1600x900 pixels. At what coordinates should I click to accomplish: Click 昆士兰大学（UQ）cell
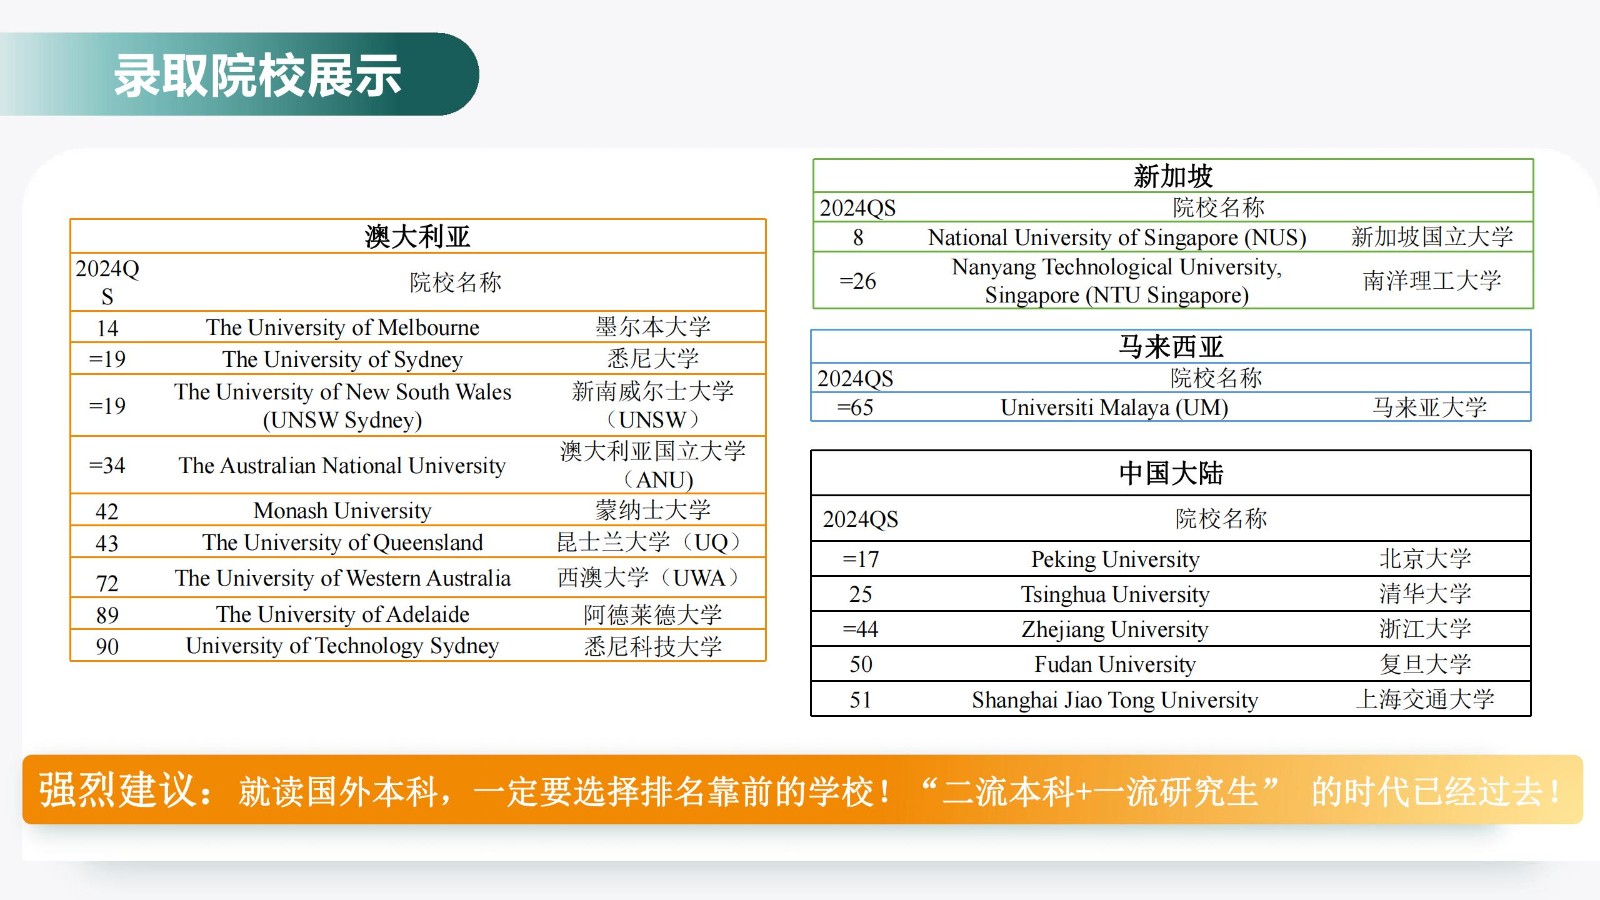click(x=653, y=542)
